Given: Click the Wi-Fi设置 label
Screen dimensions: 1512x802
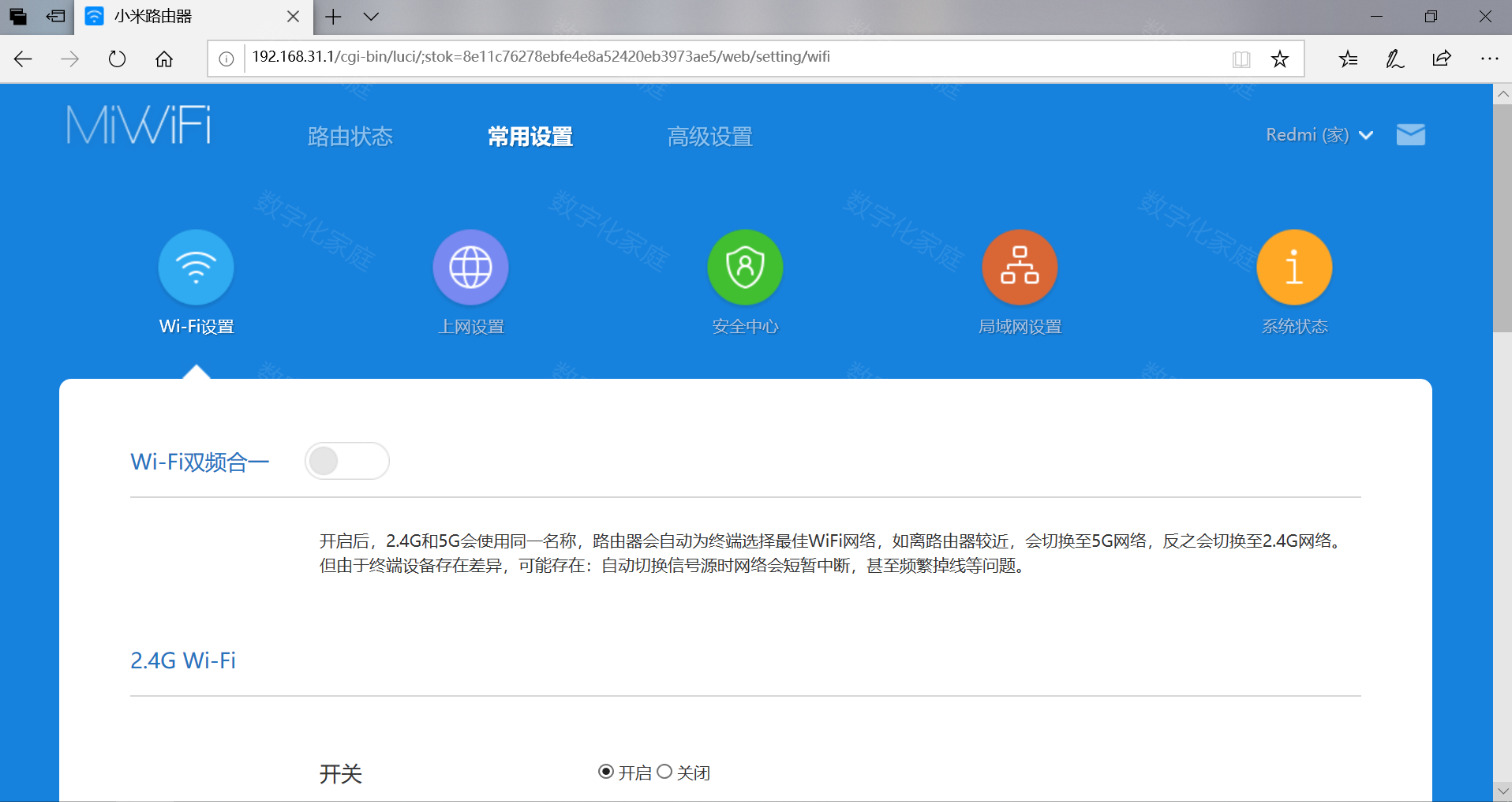Looking at the screenshot, I should pos(196,327).
